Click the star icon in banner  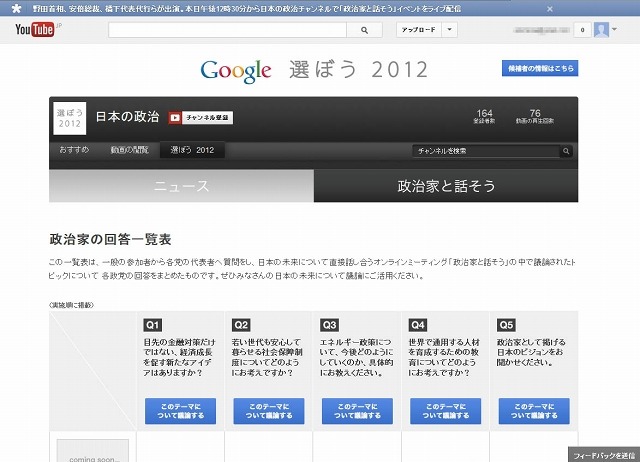16,8
